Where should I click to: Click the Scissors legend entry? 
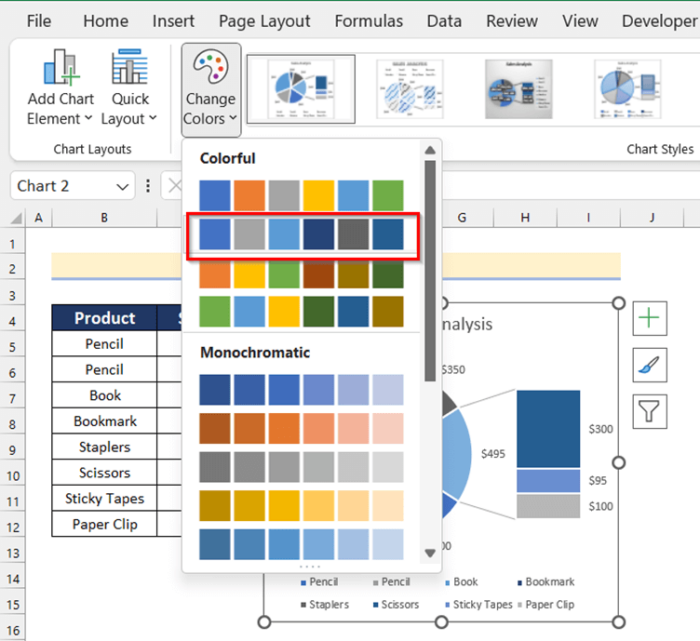[396, 604]
